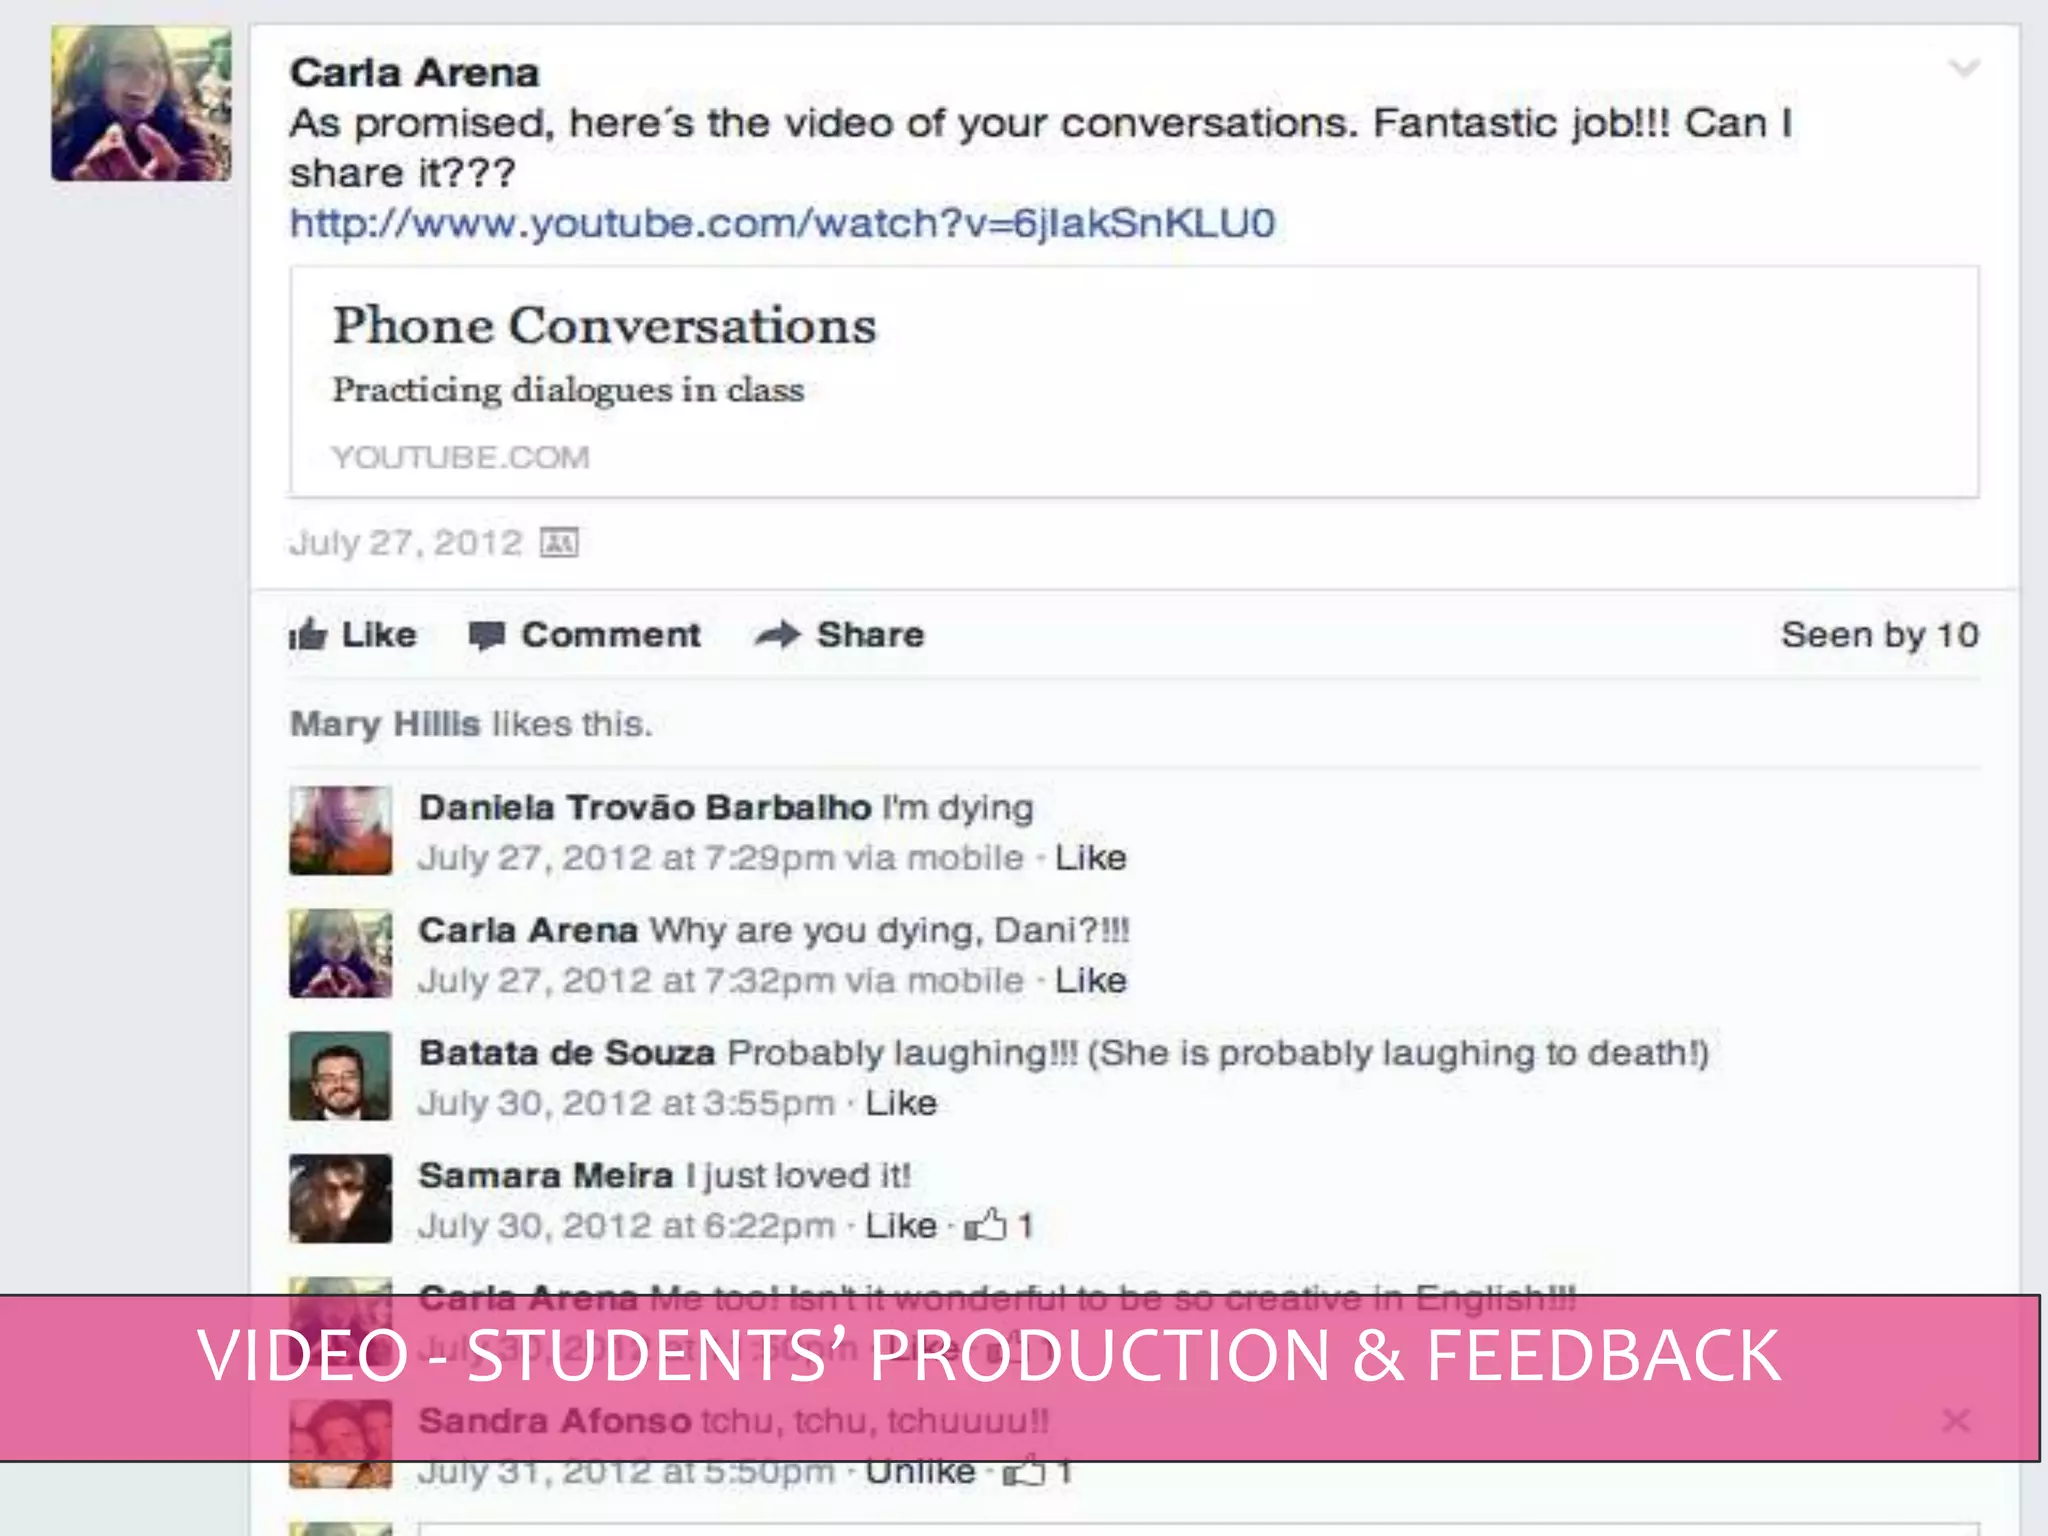The height and width of the screenshot is (1536, 2048).
Task: Click the audience group icon beside July 27, 2012
Action: (559, 542)
